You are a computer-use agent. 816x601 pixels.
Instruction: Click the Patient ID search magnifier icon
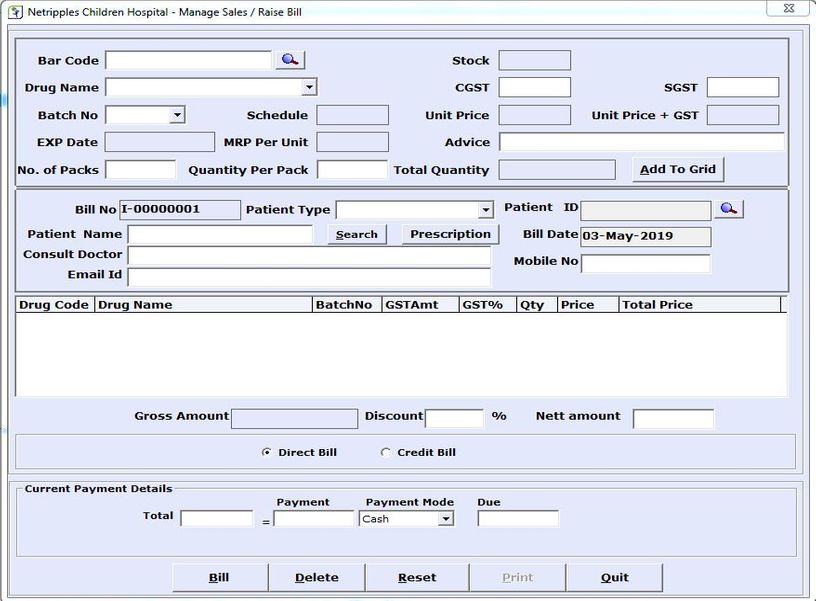click(729, 209)
